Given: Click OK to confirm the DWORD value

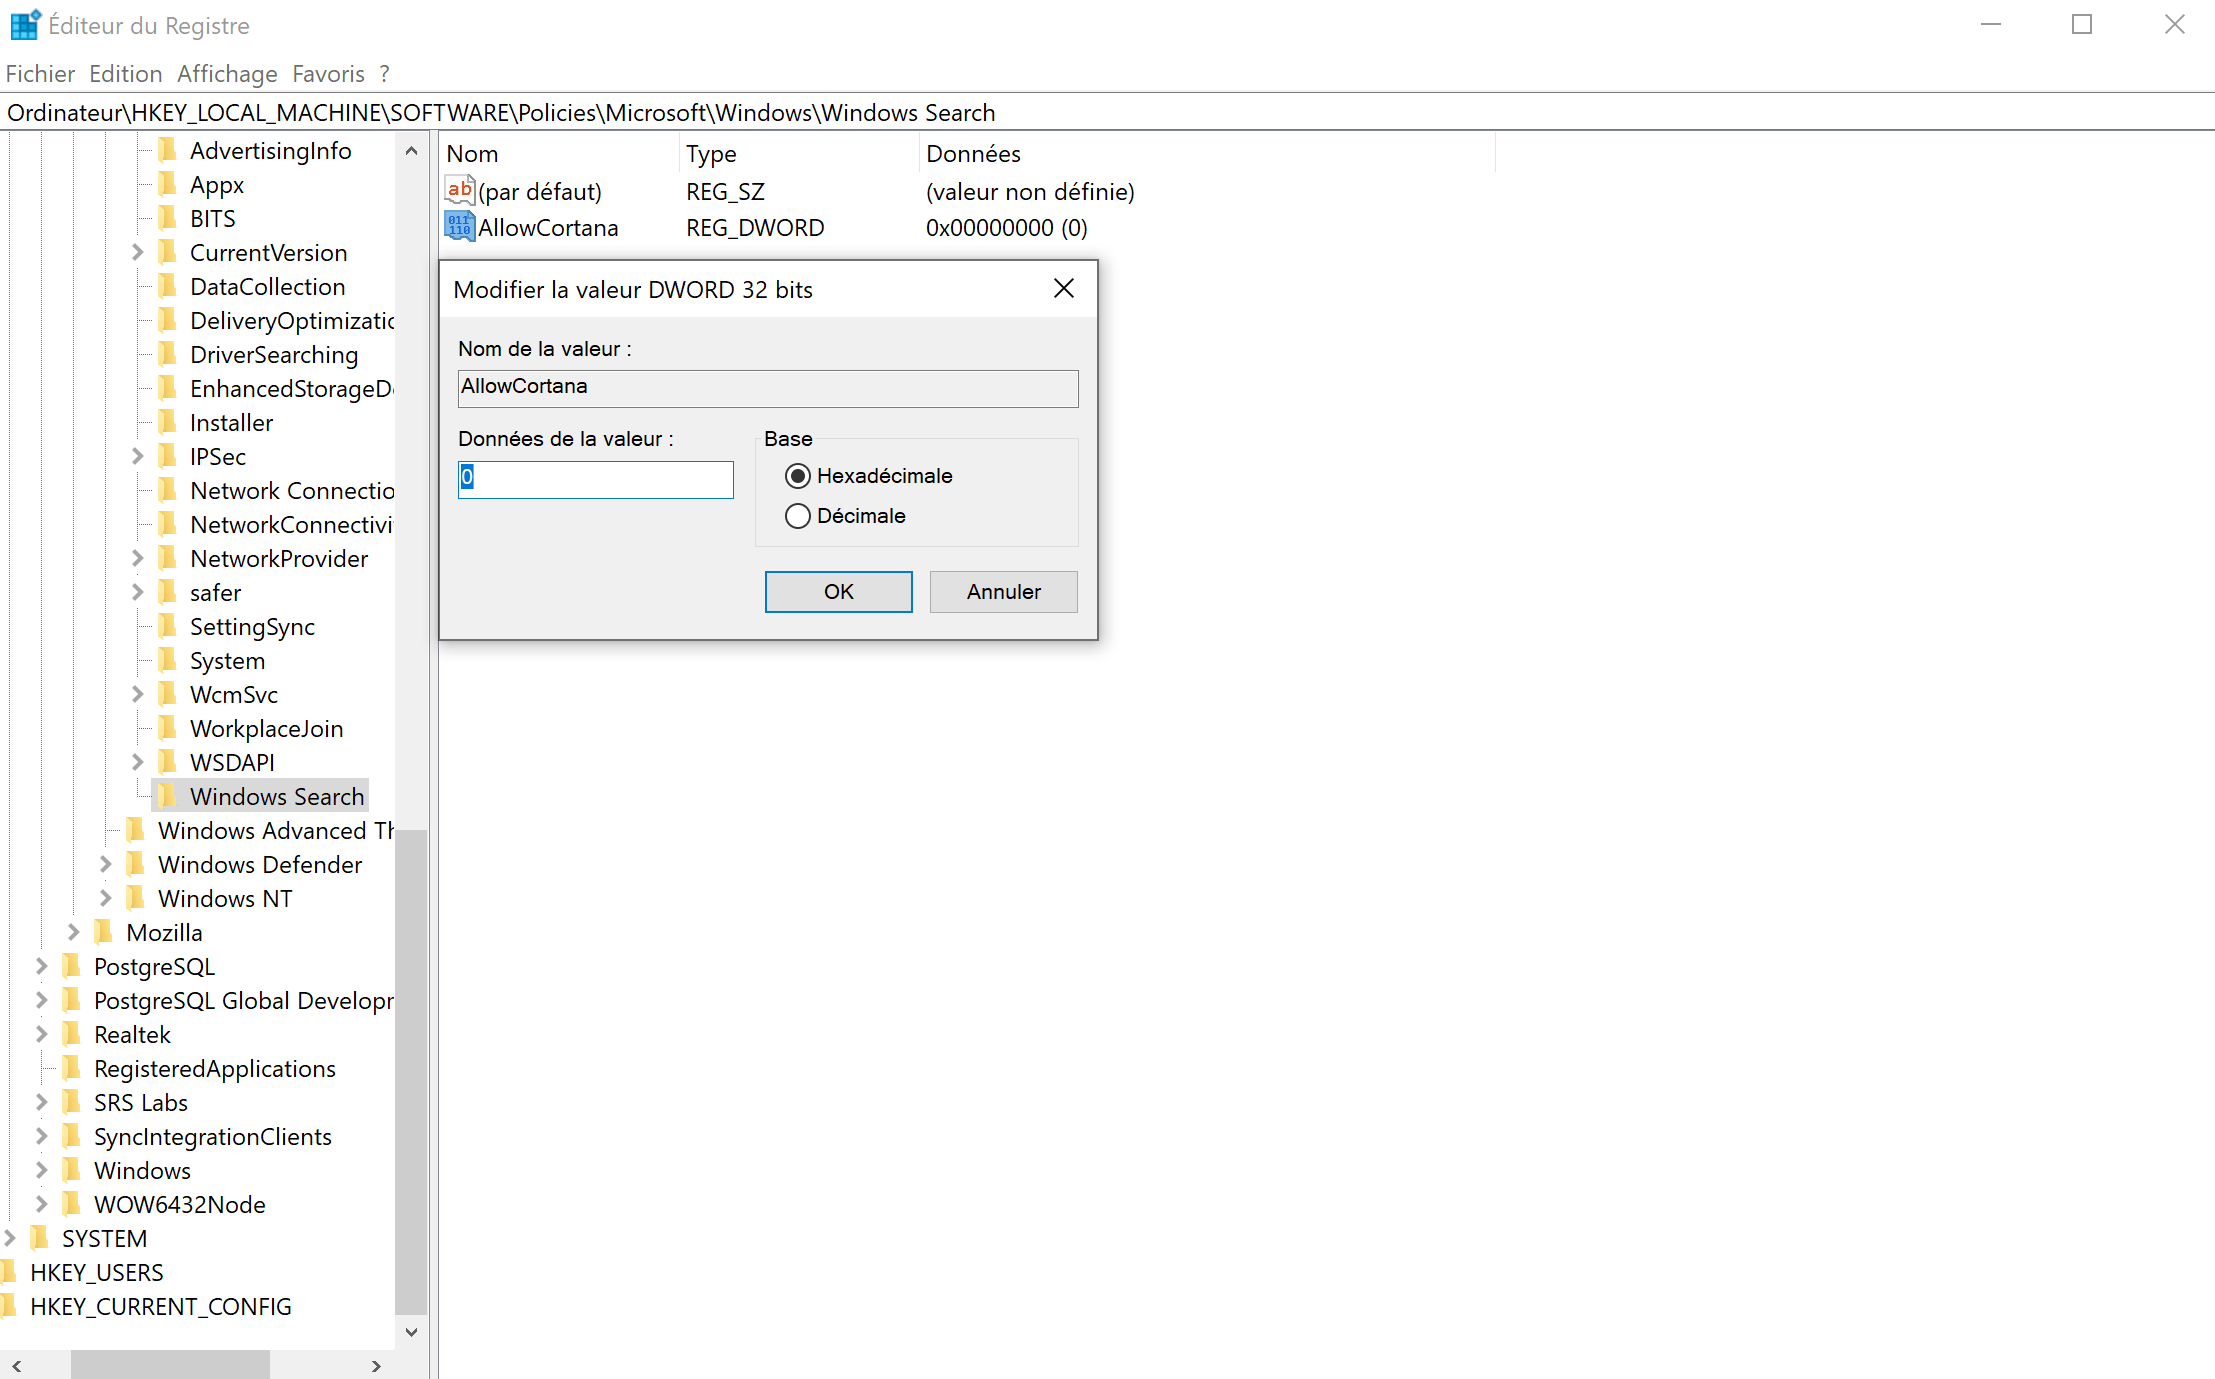Looking at the screenshot, I should click(838, 589).
